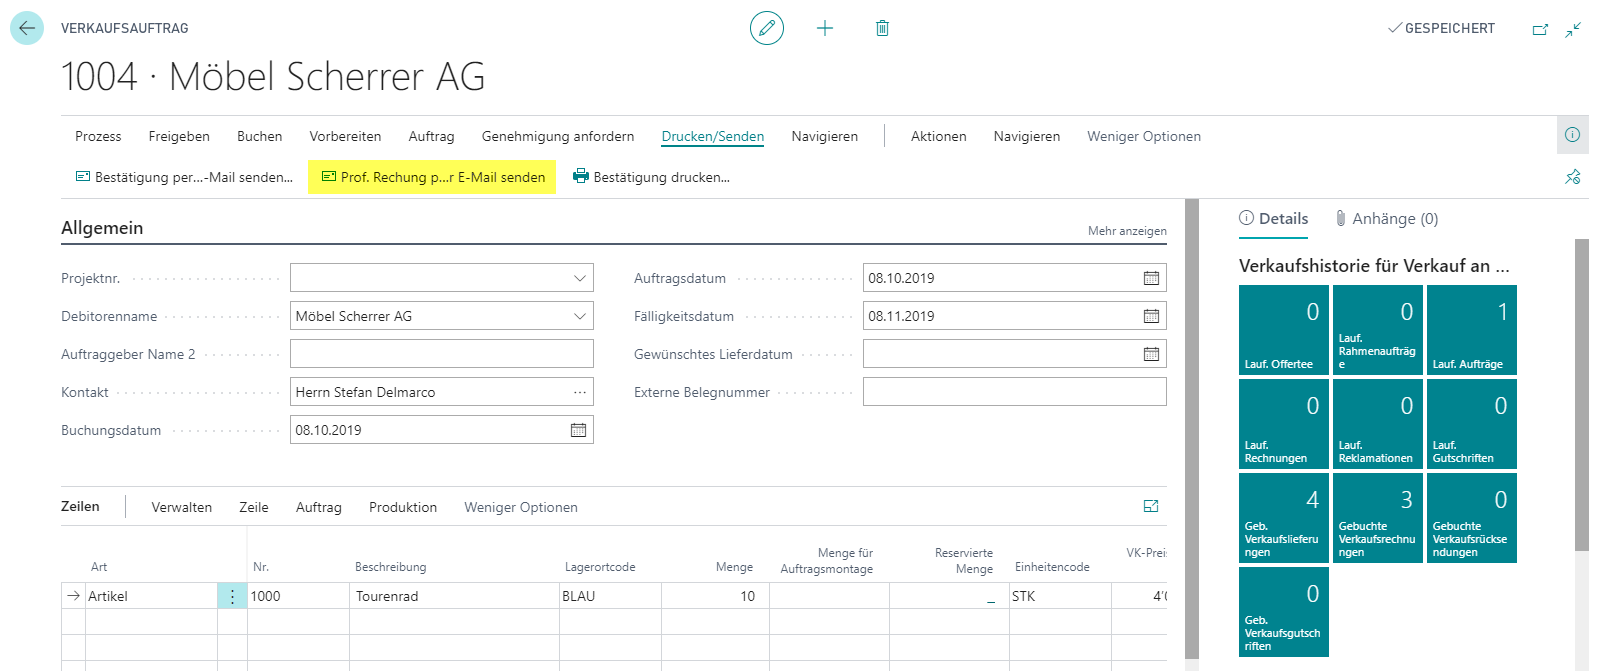1607x671 pixels.
Task: Open Zeile menu in Zeilen
Action: [x=254, y=507]
